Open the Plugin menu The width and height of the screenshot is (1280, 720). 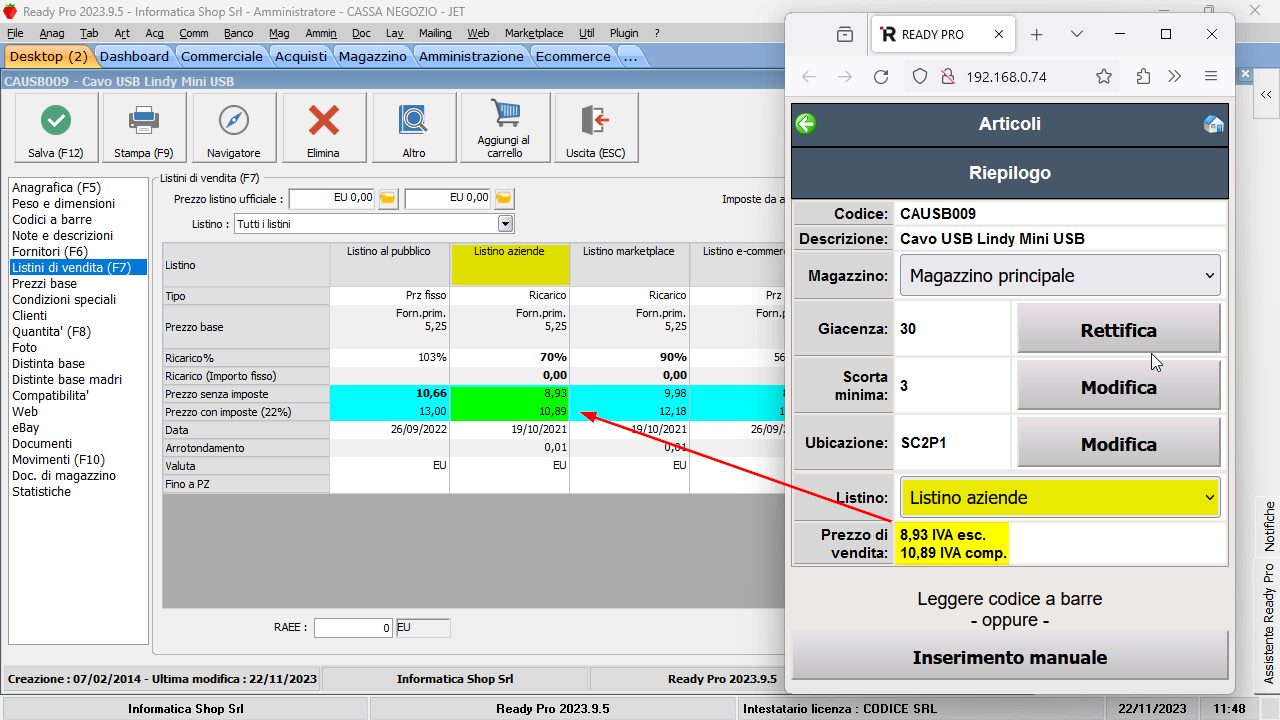tap(623, 33)
